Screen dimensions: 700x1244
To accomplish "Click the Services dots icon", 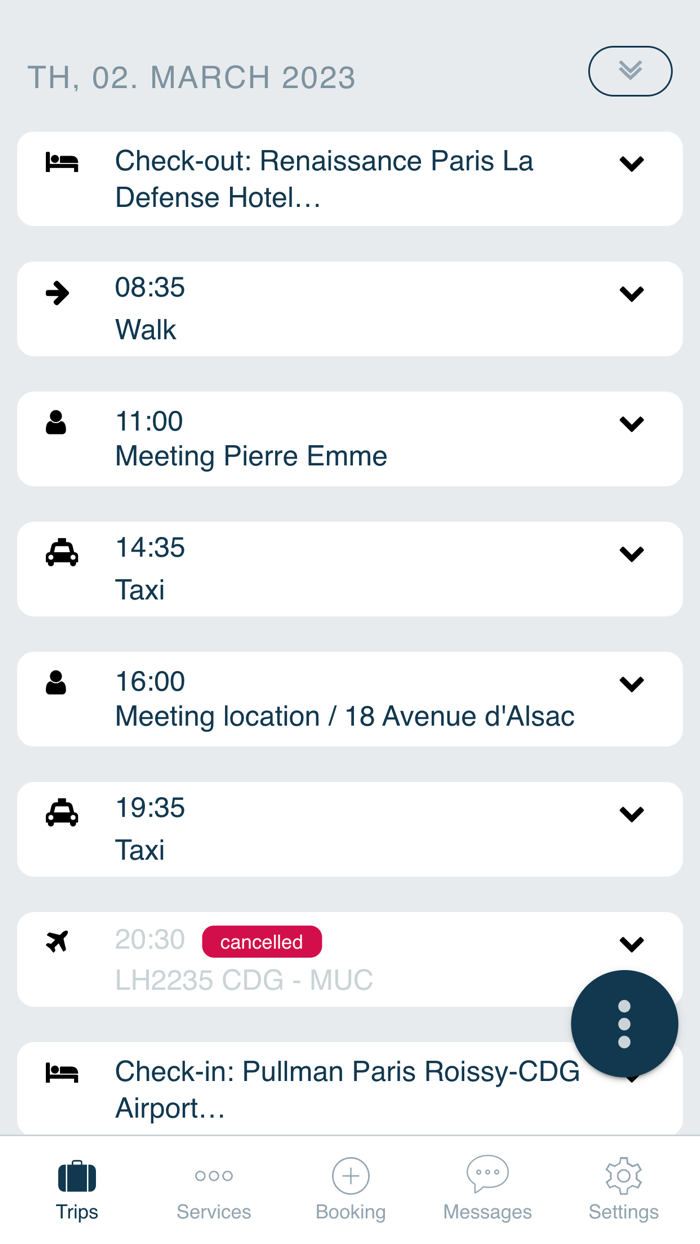I will pyautogui.click(x=213, y=1175).
